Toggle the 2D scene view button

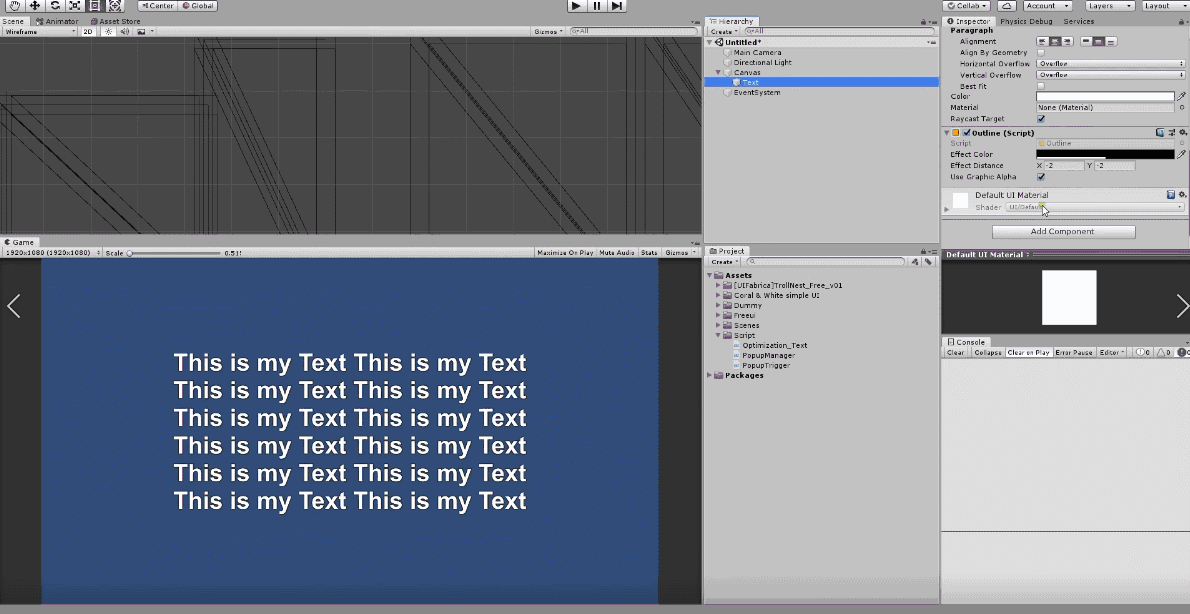(88, 32)
